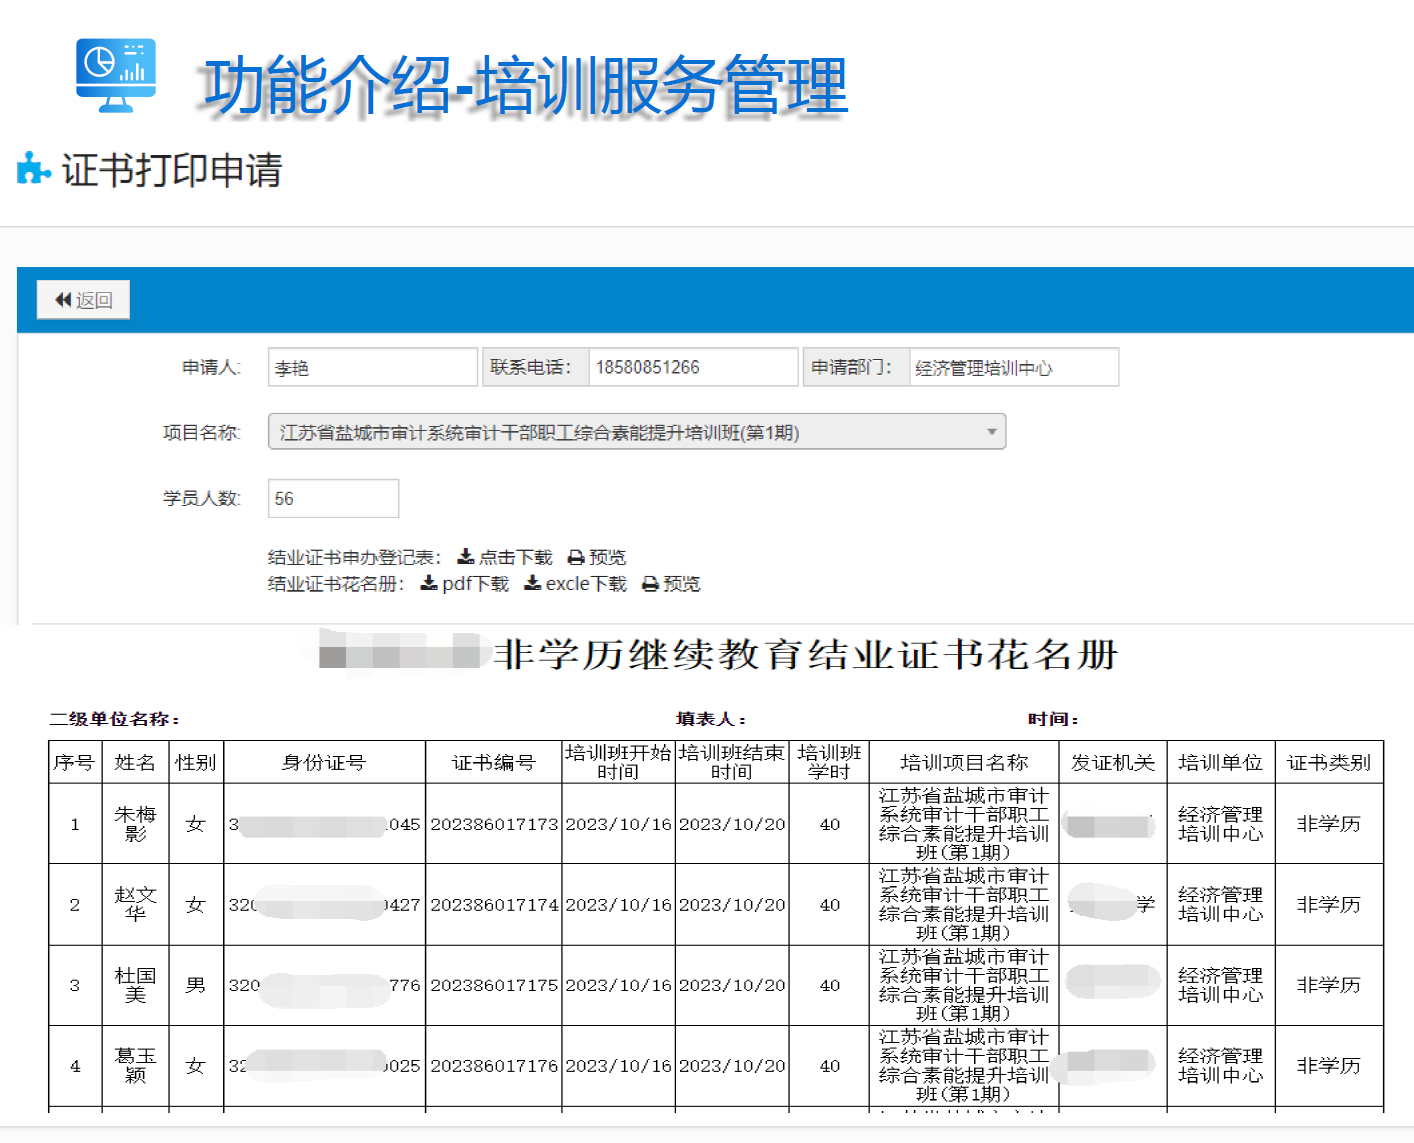Click the 联系电话 phone number field
This screenshot has height=1143, width=1414.
point(692,368)
